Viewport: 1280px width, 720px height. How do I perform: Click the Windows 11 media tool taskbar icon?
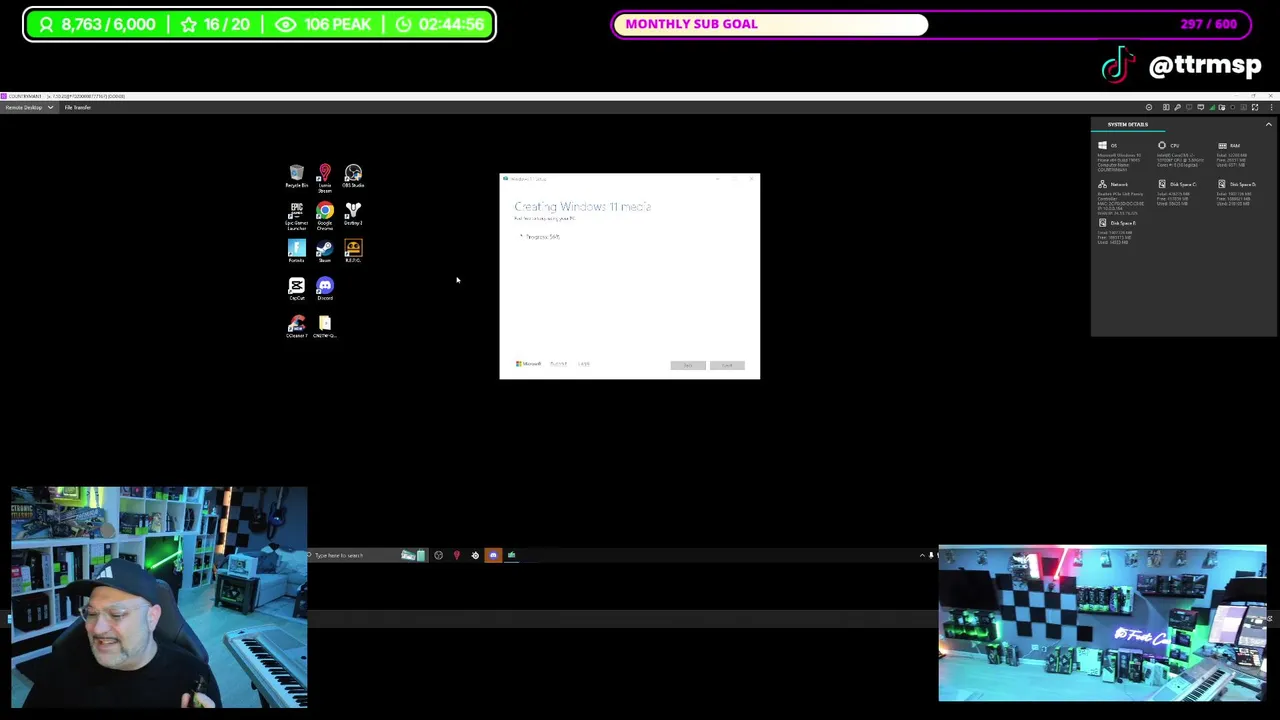(x=512, y=555)
